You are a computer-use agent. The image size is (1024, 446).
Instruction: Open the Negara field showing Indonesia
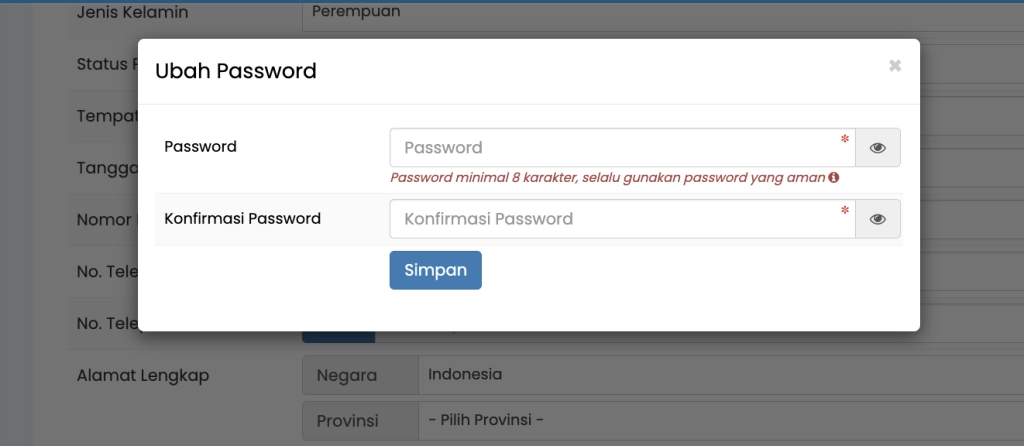point(700,375)
